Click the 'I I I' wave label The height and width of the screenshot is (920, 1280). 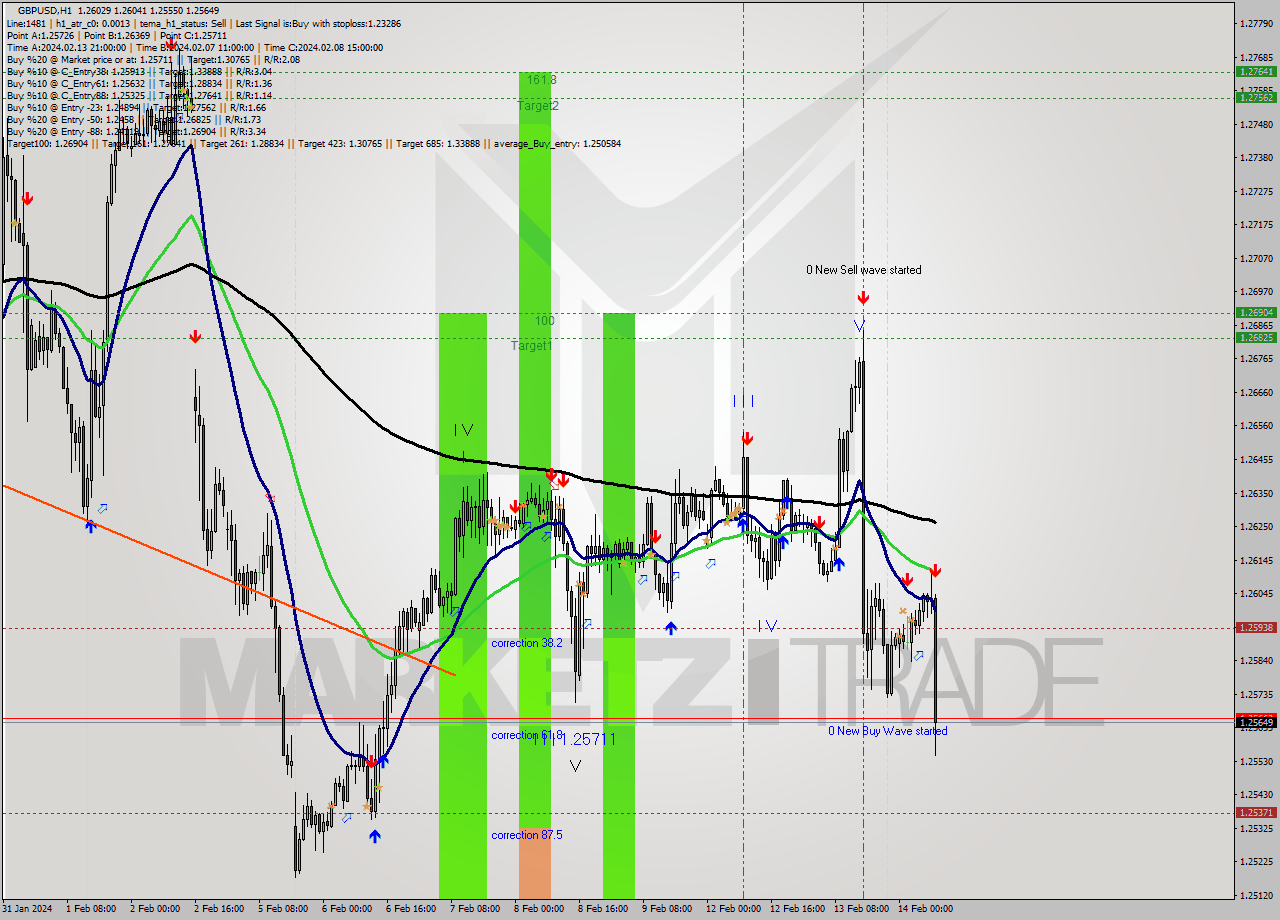click(743, 401)
